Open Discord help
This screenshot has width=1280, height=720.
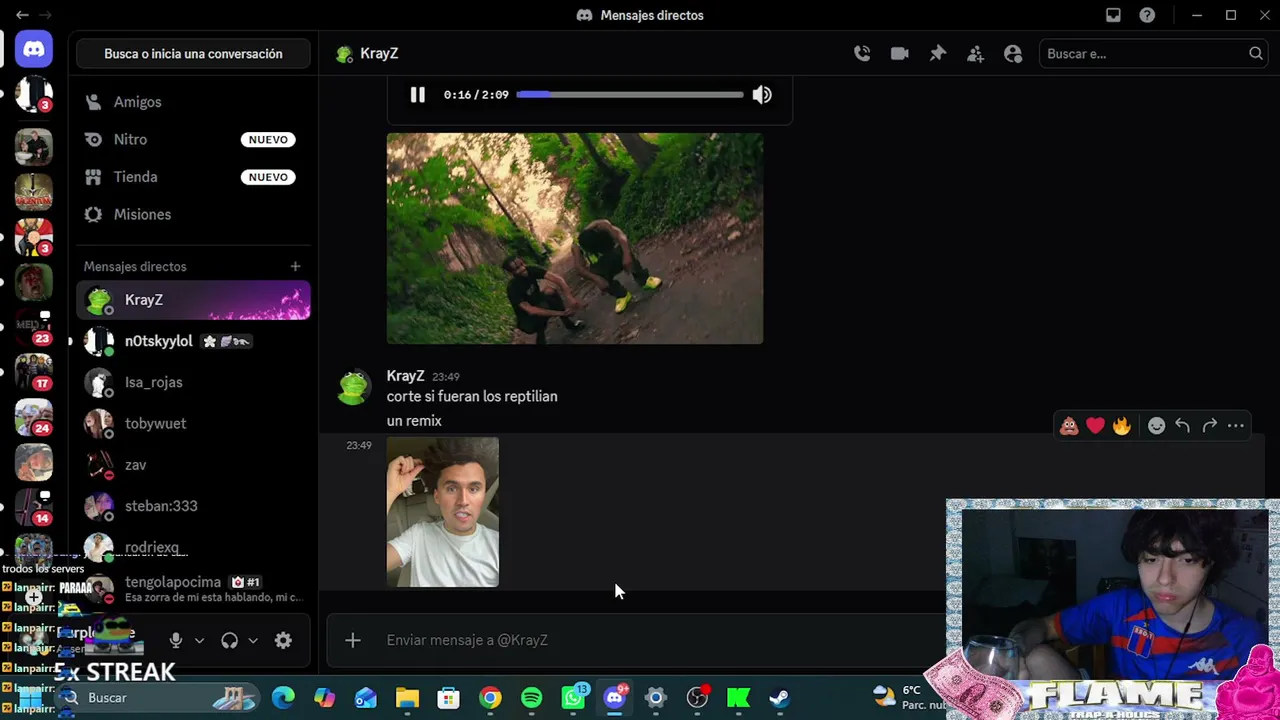coord(1147,15)
